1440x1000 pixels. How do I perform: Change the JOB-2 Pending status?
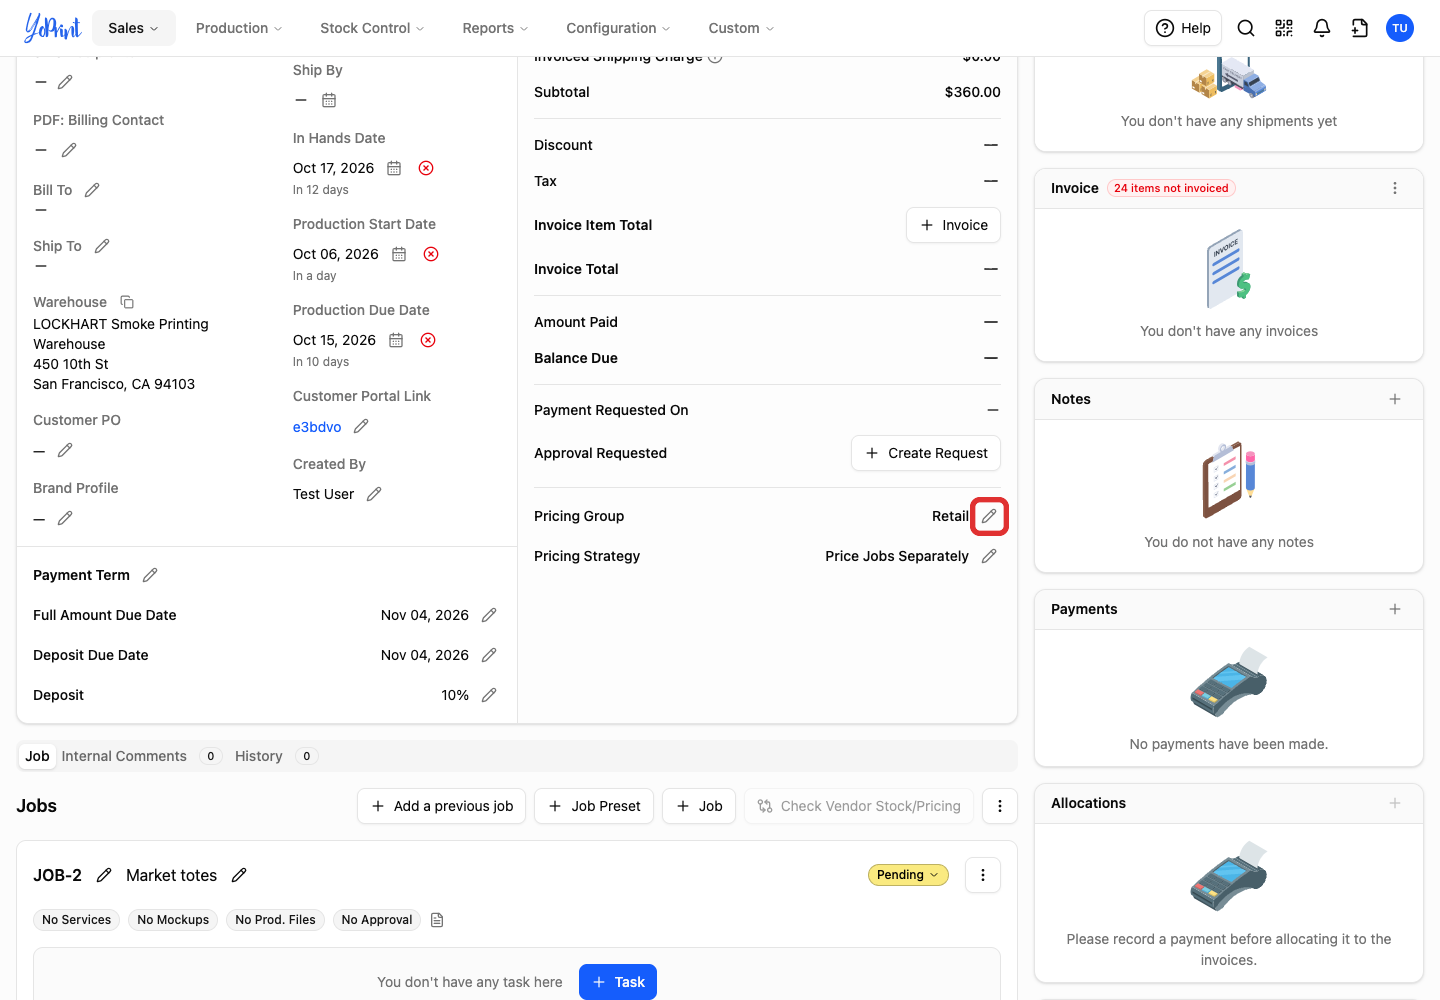pyautogui.click(x=908, y=875)
